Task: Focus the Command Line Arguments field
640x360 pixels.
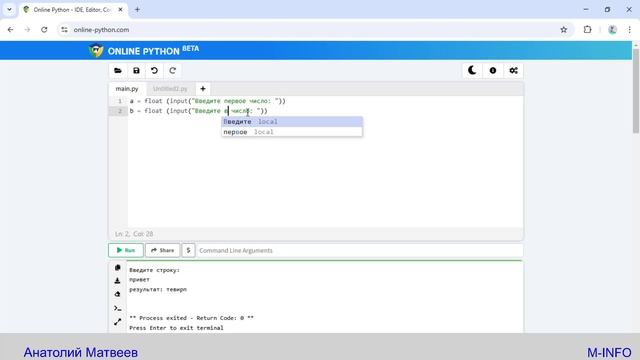Action: [360, 250]
